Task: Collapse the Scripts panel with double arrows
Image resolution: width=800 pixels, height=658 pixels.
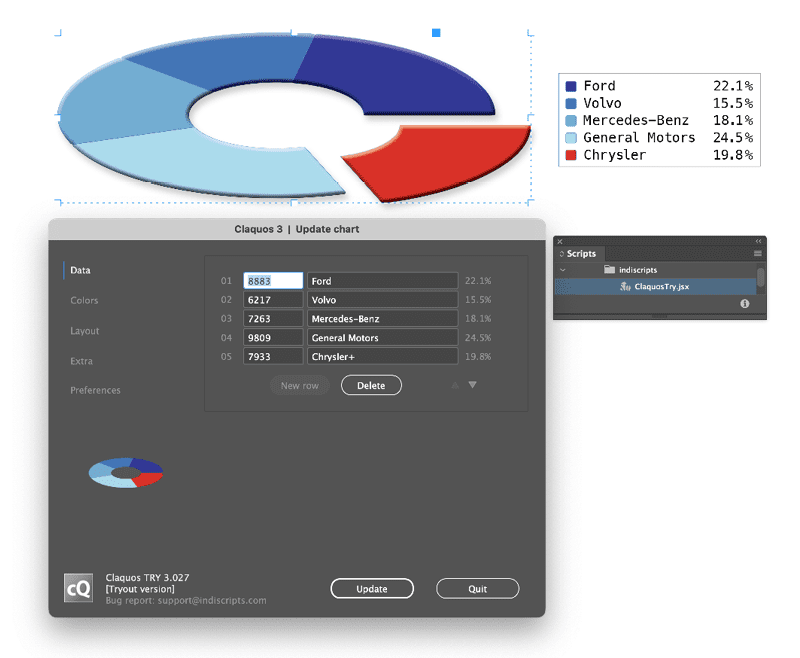Action: 758,241
